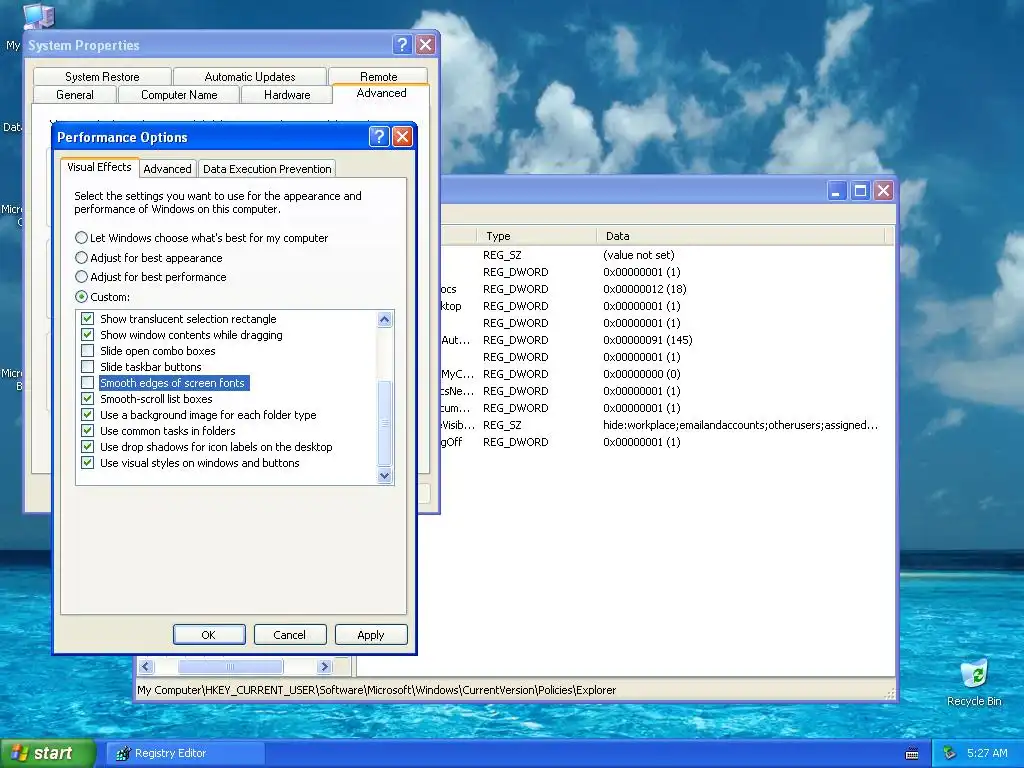Click the Type column header

point(537,236)
